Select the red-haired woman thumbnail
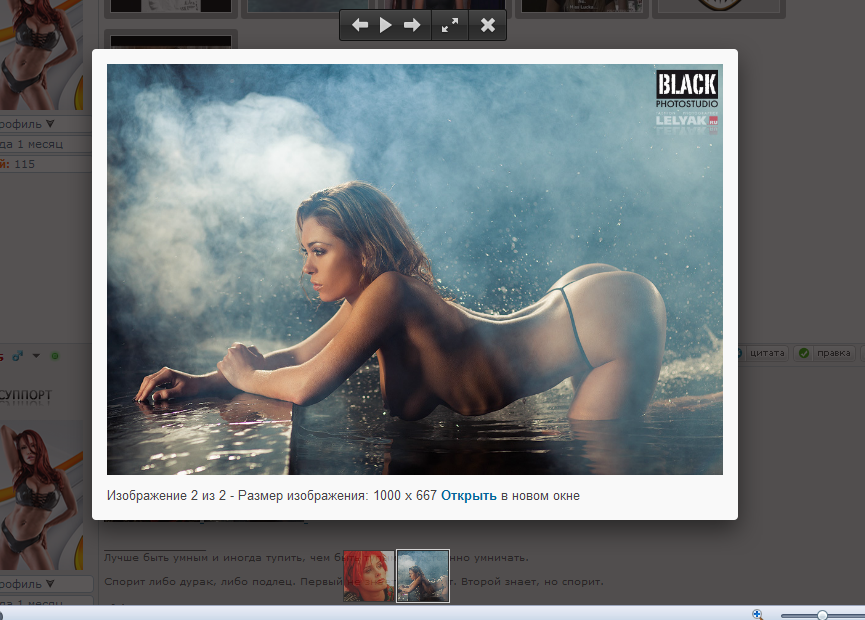This screenshot has width=865, height=620. pyautogui.click(x=368, y=576)
